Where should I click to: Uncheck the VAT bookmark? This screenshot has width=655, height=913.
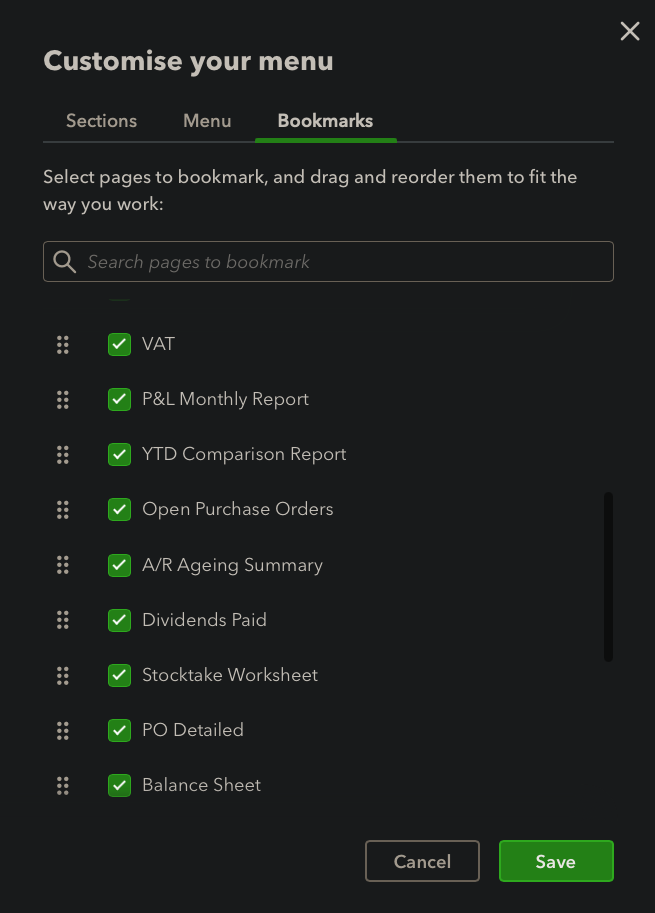click(119, 344)
